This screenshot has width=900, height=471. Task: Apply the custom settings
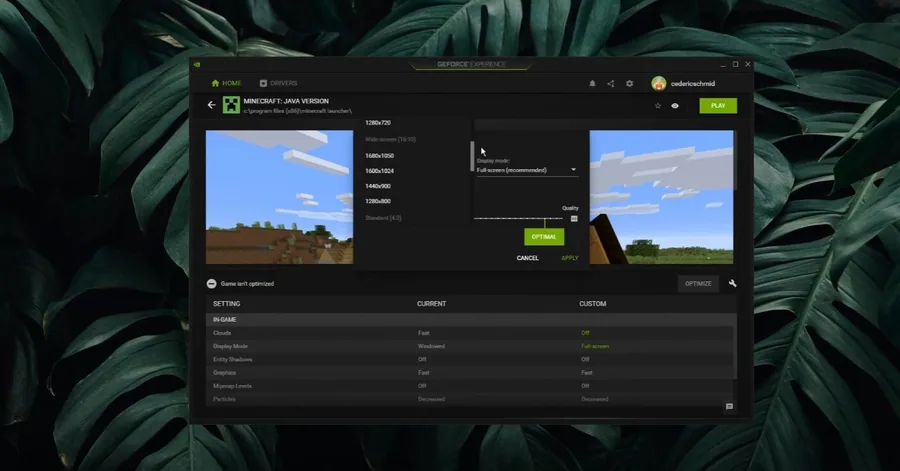point(569,258)
